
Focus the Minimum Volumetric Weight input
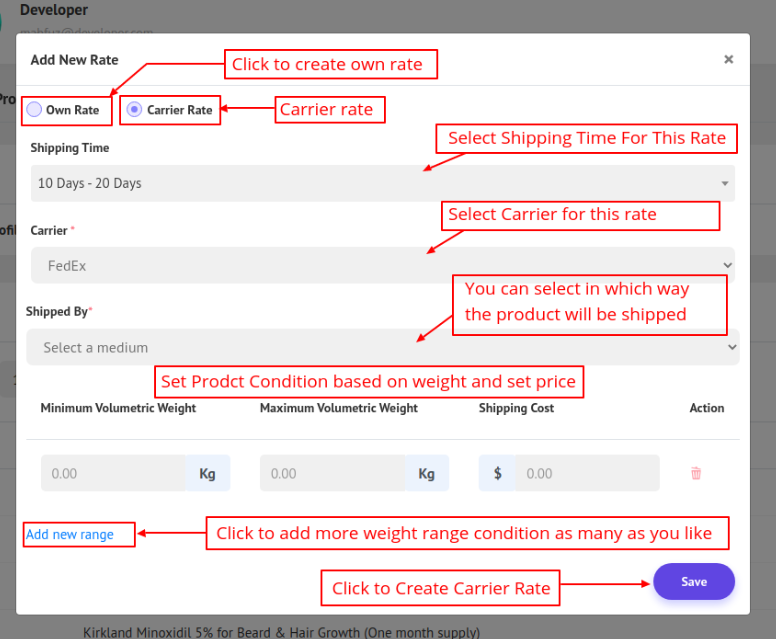[x=113, y=473]
